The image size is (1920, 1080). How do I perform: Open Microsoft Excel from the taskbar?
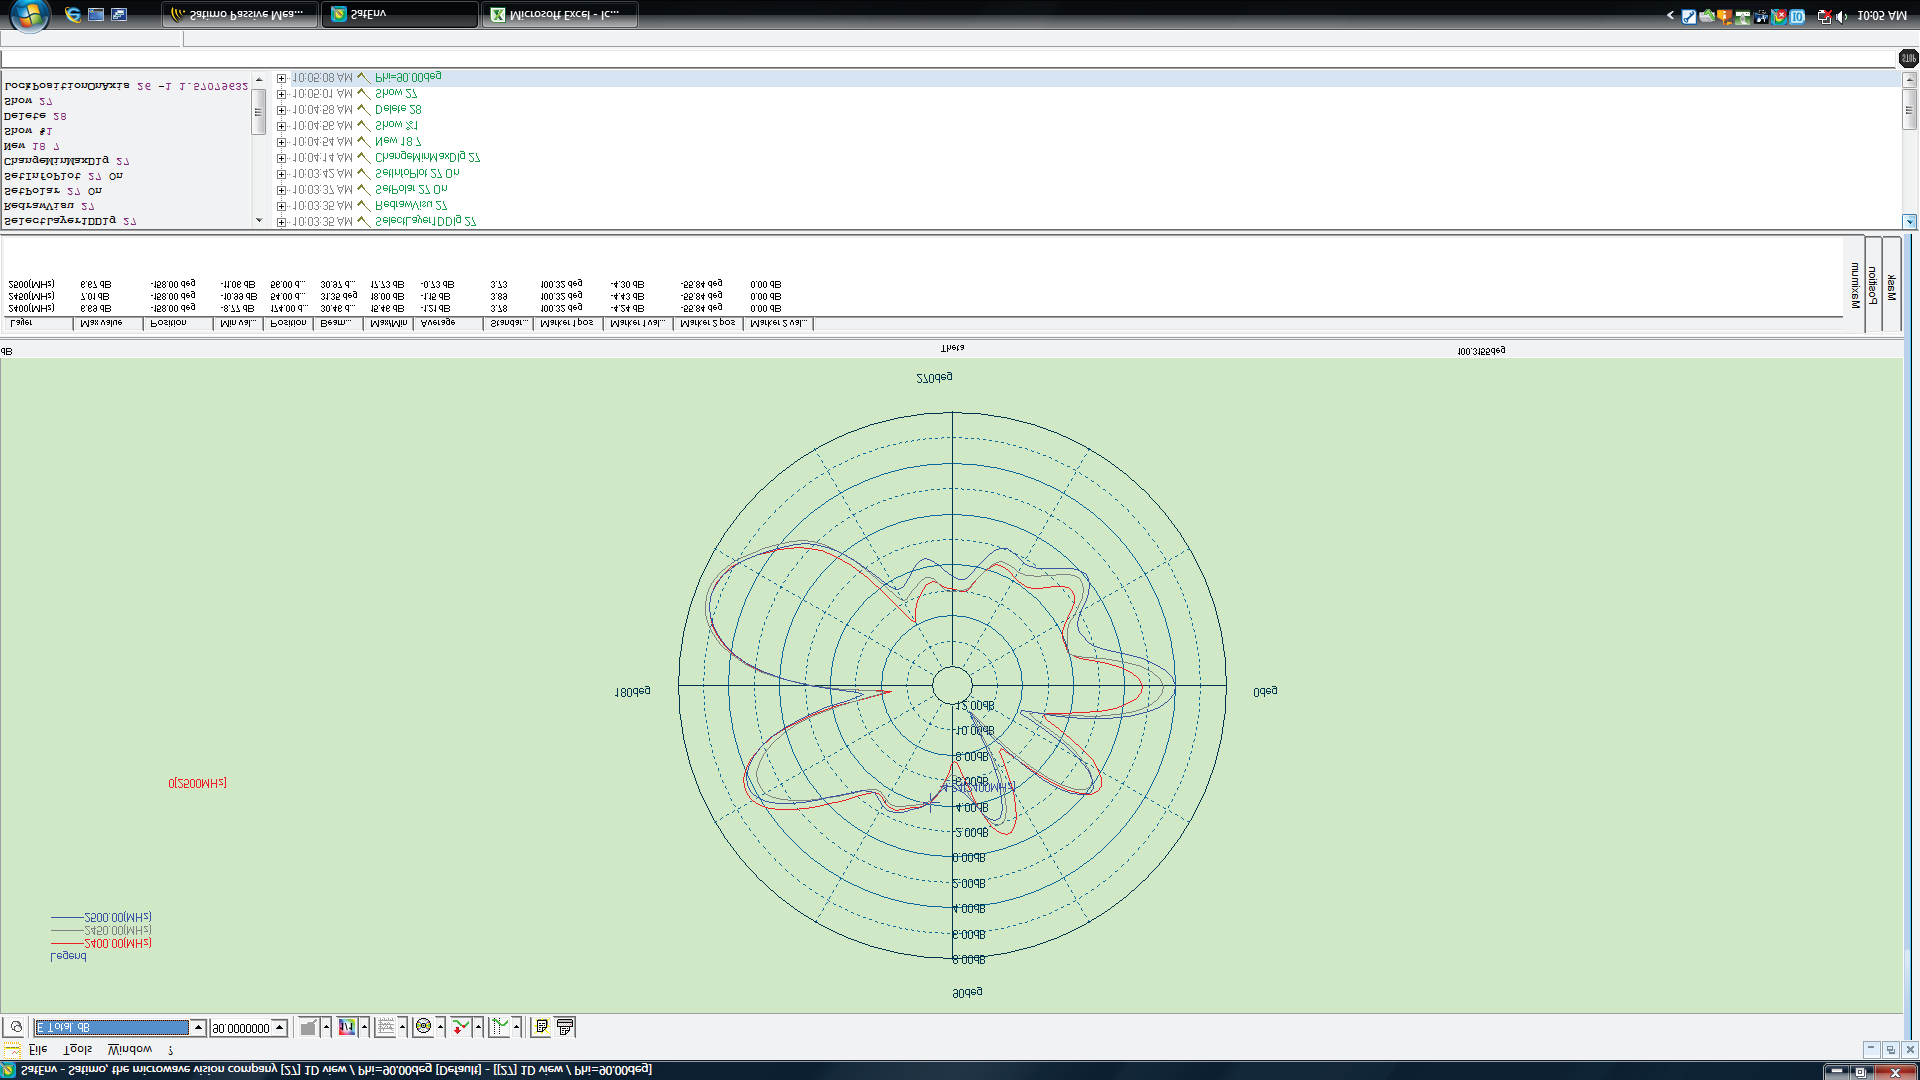click(x=559, y=14)
